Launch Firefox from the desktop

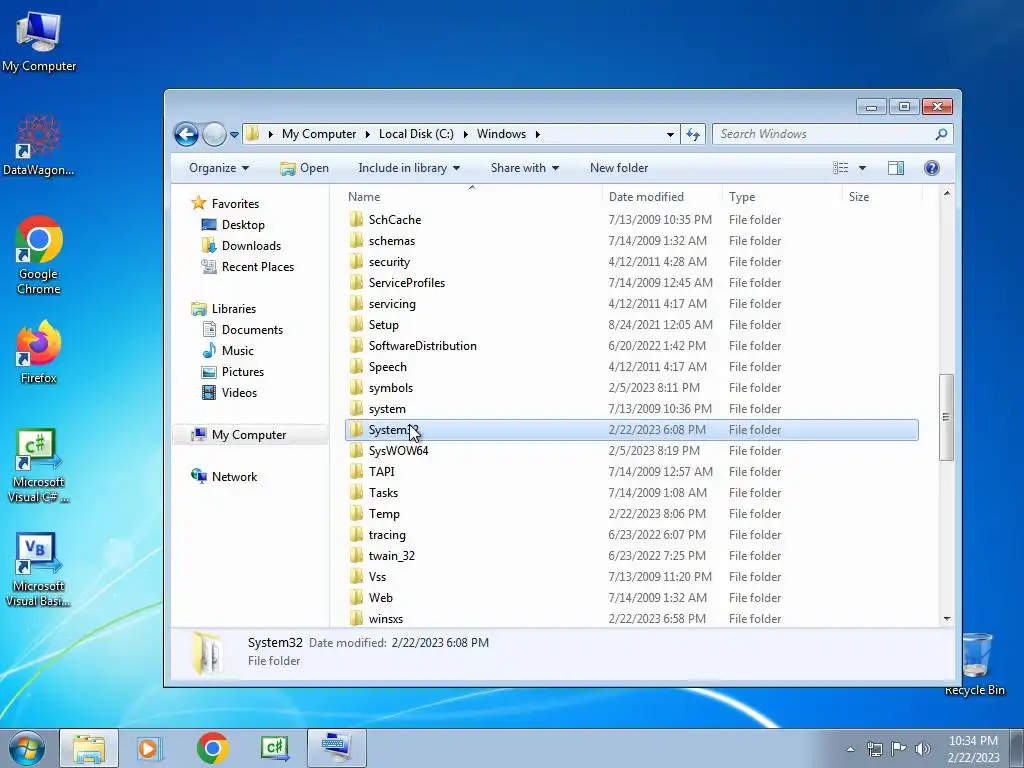pyautogui.click(x=39, y=351)
